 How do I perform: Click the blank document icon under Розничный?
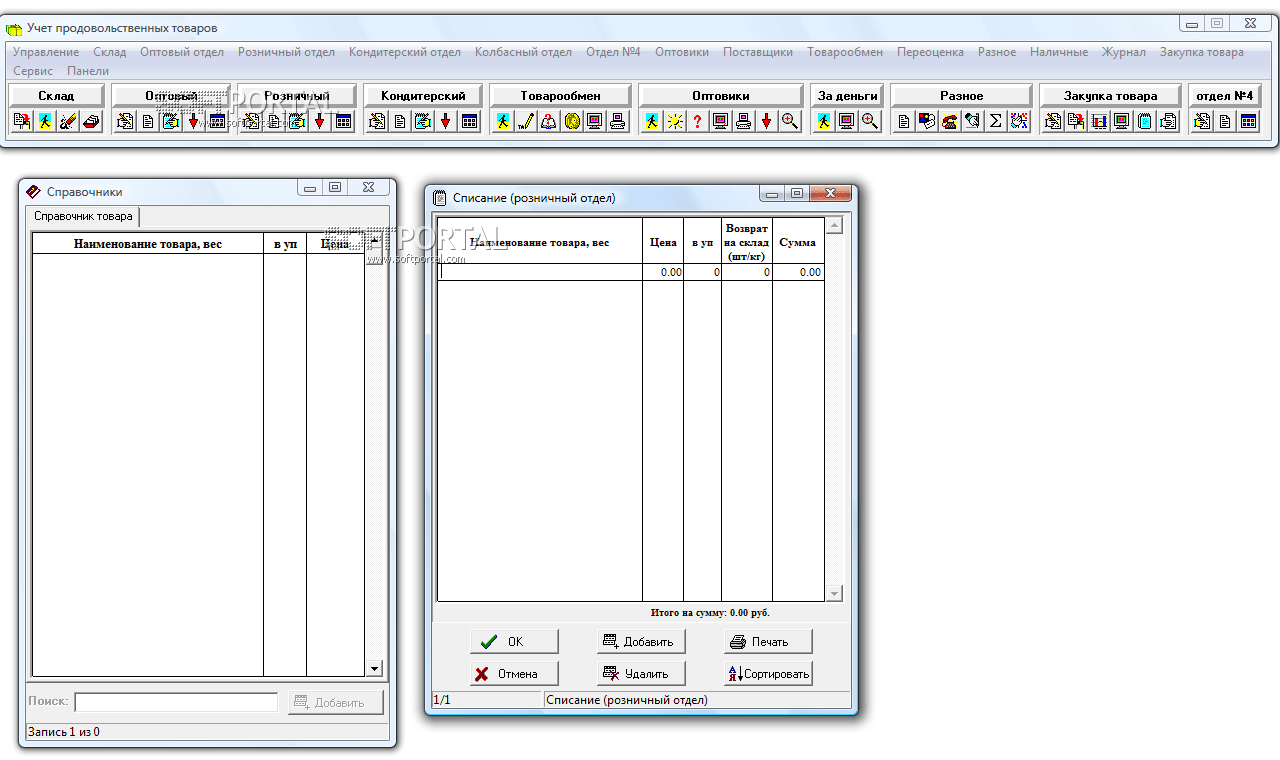pyautogui.click(x=274, y=121)
